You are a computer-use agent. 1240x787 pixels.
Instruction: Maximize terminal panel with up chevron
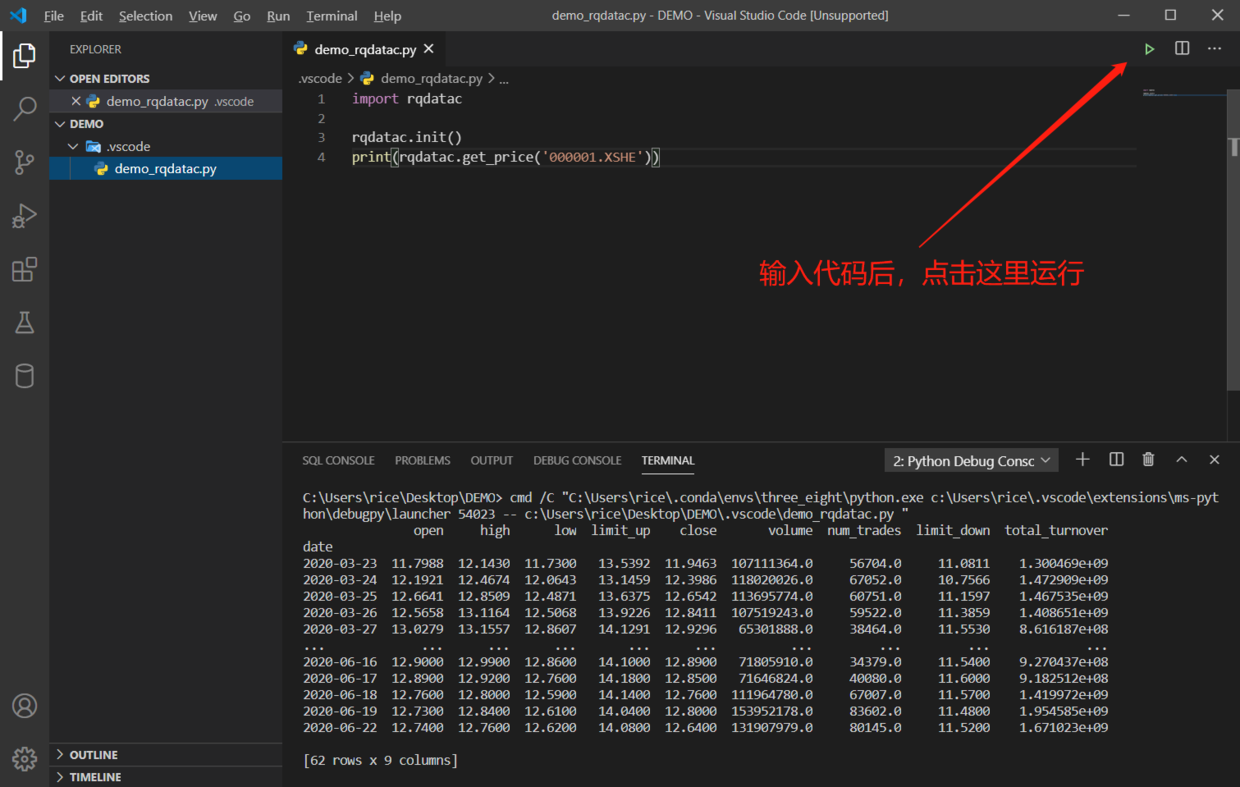coord(1181,460)
